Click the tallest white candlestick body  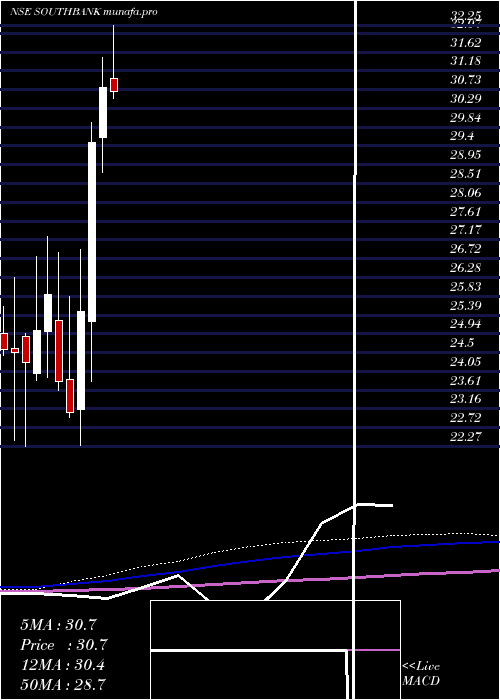tap(92, 232)
